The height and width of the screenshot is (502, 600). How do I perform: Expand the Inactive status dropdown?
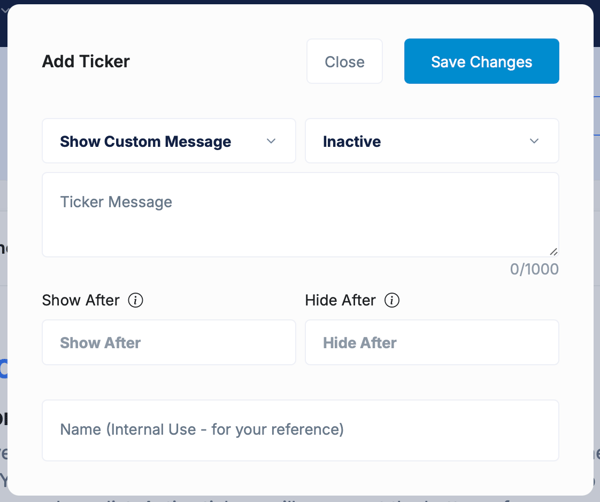click(431, 142)
